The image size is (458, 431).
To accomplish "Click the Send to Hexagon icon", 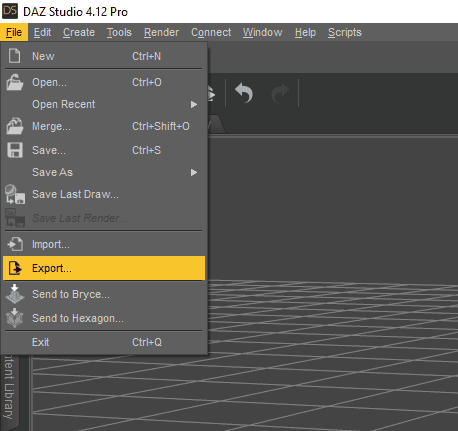I will 15,318.
